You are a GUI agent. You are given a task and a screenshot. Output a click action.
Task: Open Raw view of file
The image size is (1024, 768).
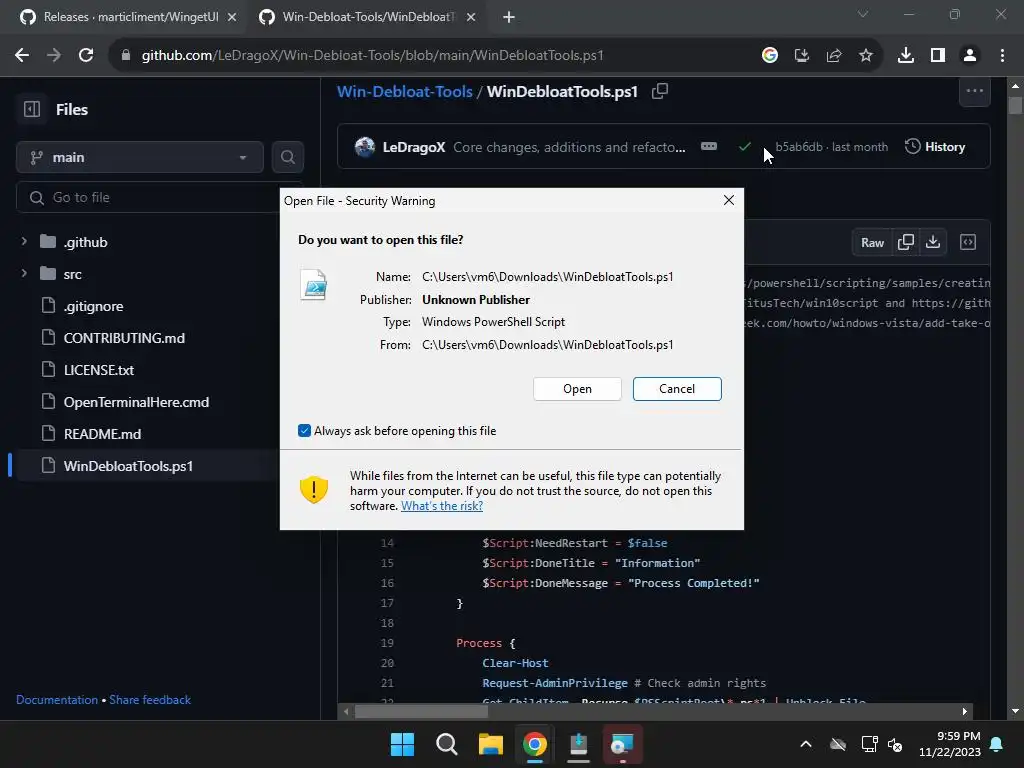pyautogui.click(x=872, y=243)
